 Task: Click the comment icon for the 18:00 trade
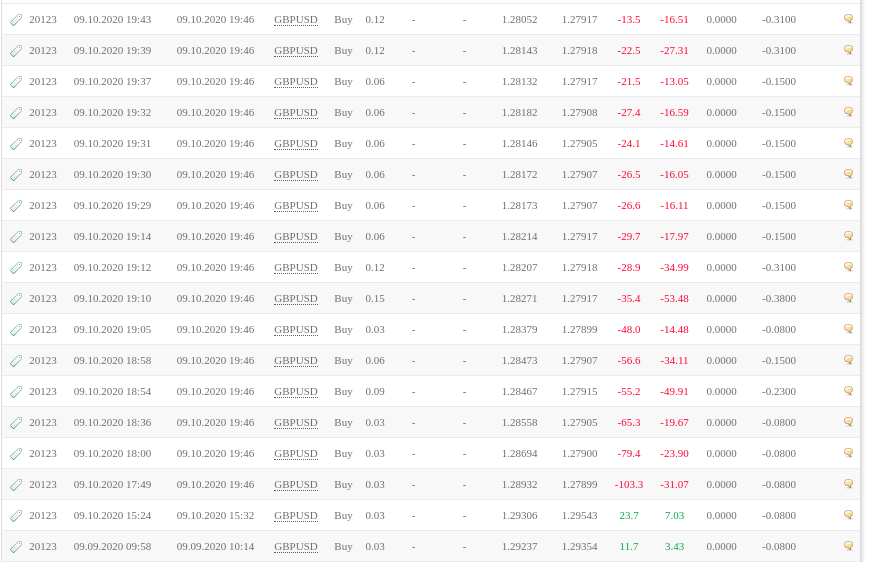click(848, 453)
